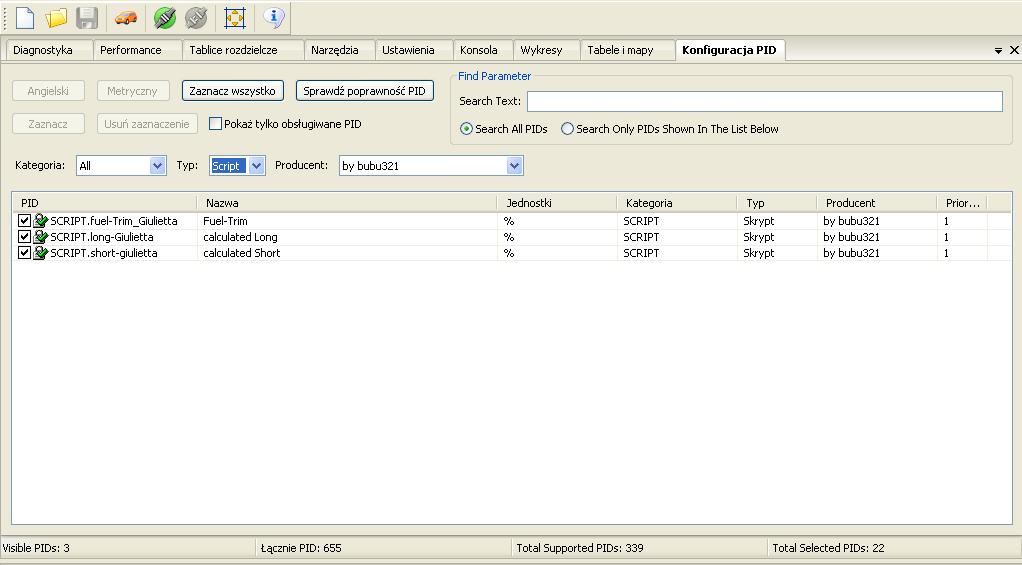Sort list by the Nazwa column header
Viewport: 1022px width, 565px height.
(x=346, y=203)
